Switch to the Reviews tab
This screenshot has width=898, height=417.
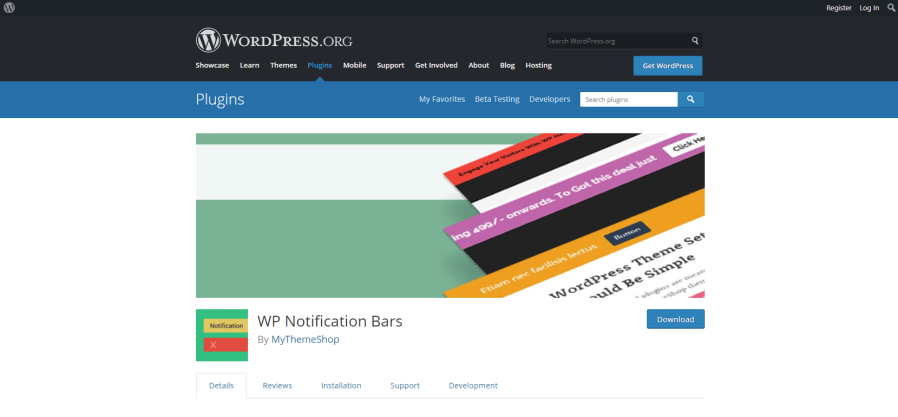click(x=277, y=385)
